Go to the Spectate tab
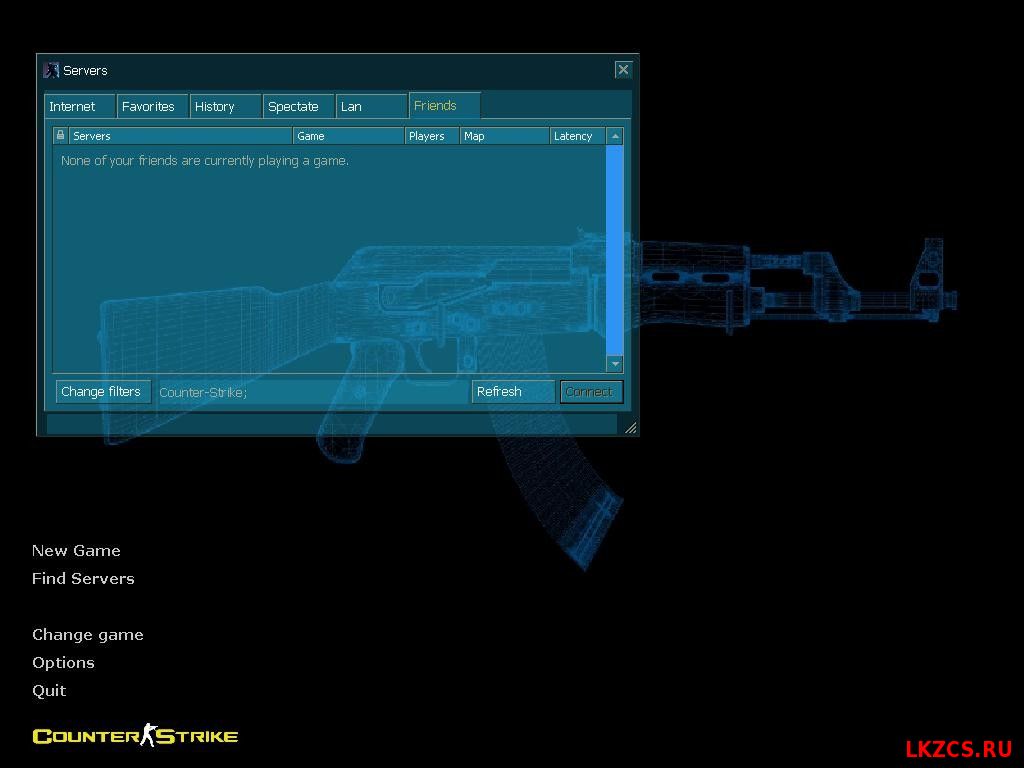The width and height of the screenshot is (1024, 768). click(x=299, y=106)
